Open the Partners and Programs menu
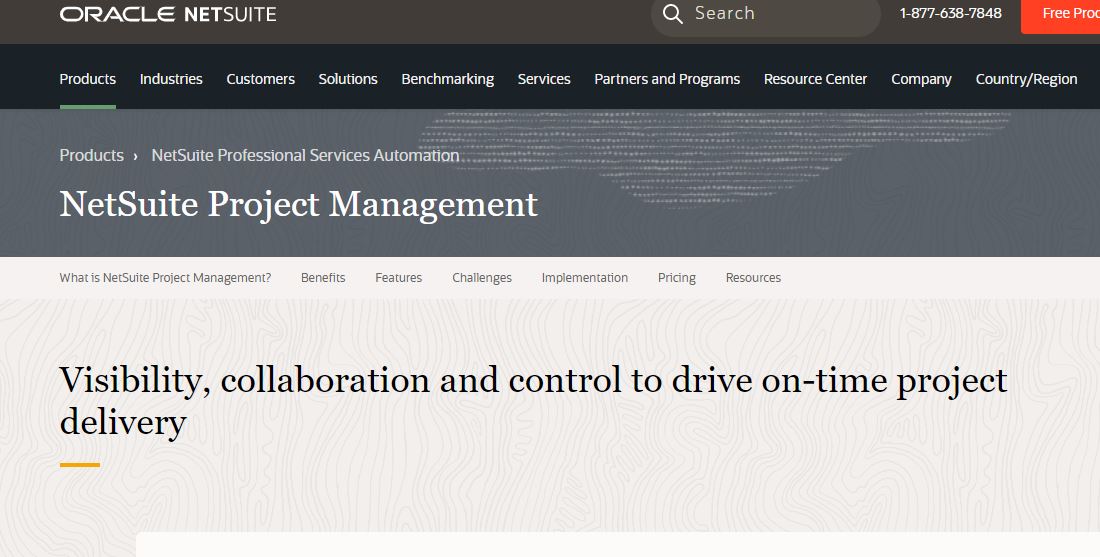Viewport: 1100px width, 557px height. (667, 79)
